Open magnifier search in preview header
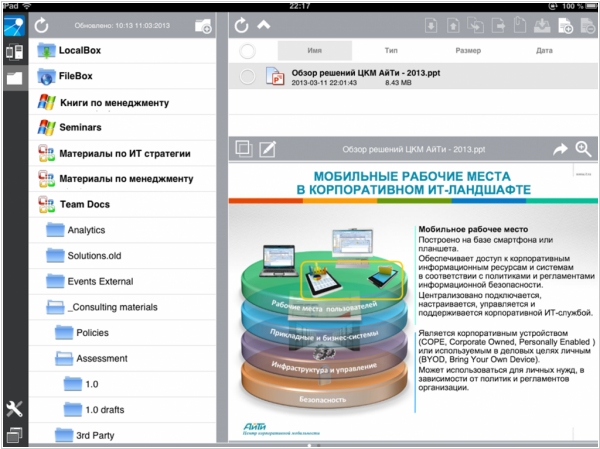Image resolution: width=600 pixels, height=449 pixels. 583,149
